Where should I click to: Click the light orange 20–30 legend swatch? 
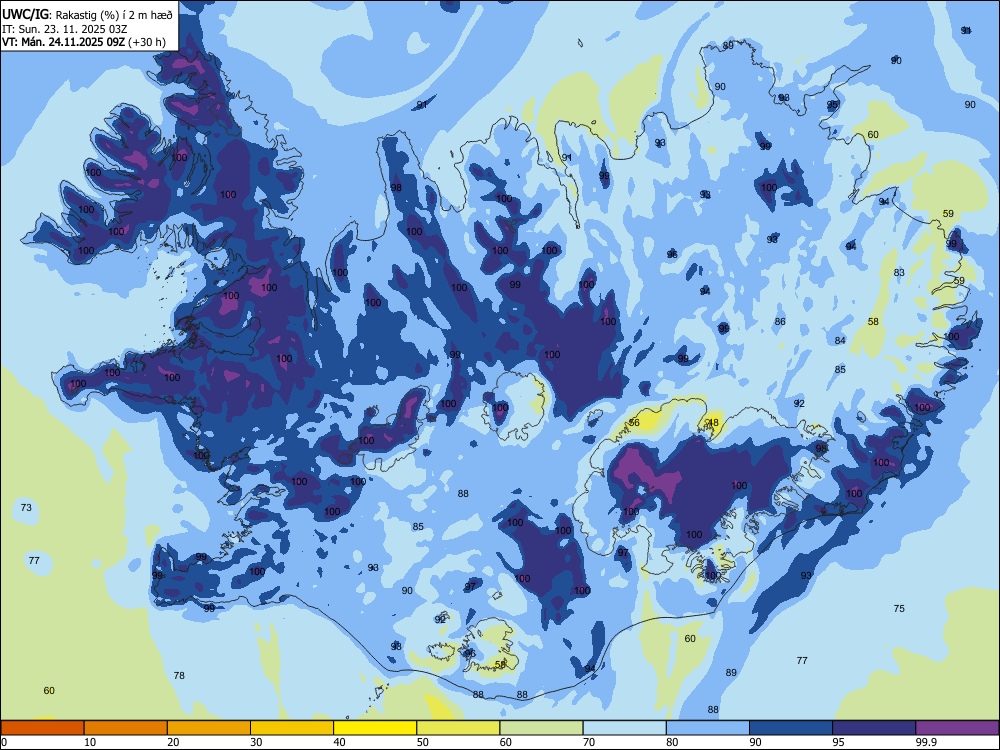pyautogui.click(x=209, y=728)
